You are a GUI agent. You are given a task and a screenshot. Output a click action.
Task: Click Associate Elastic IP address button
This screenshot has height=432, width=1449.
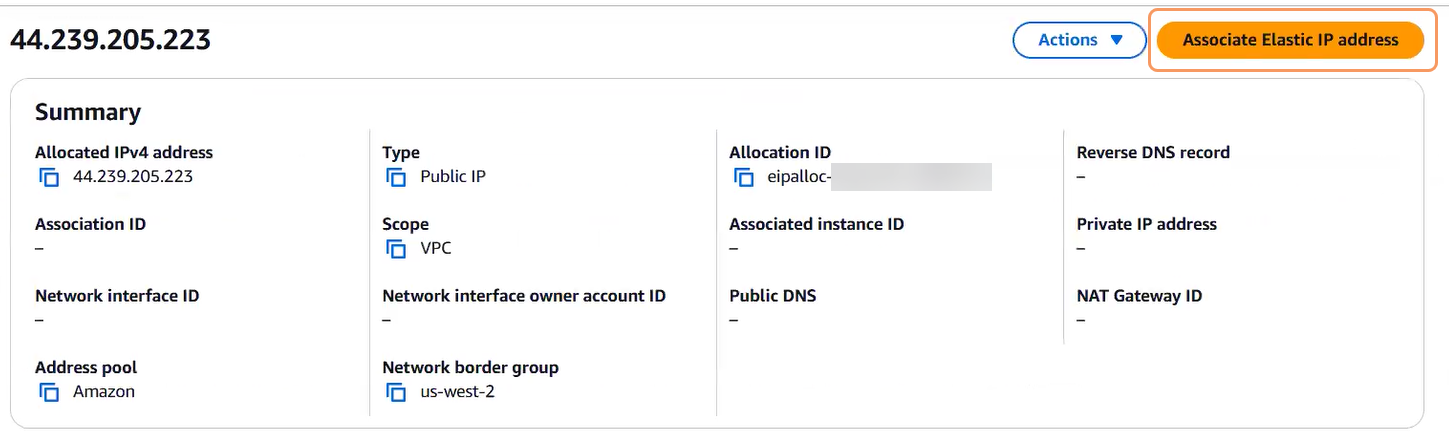(1290, 40)
